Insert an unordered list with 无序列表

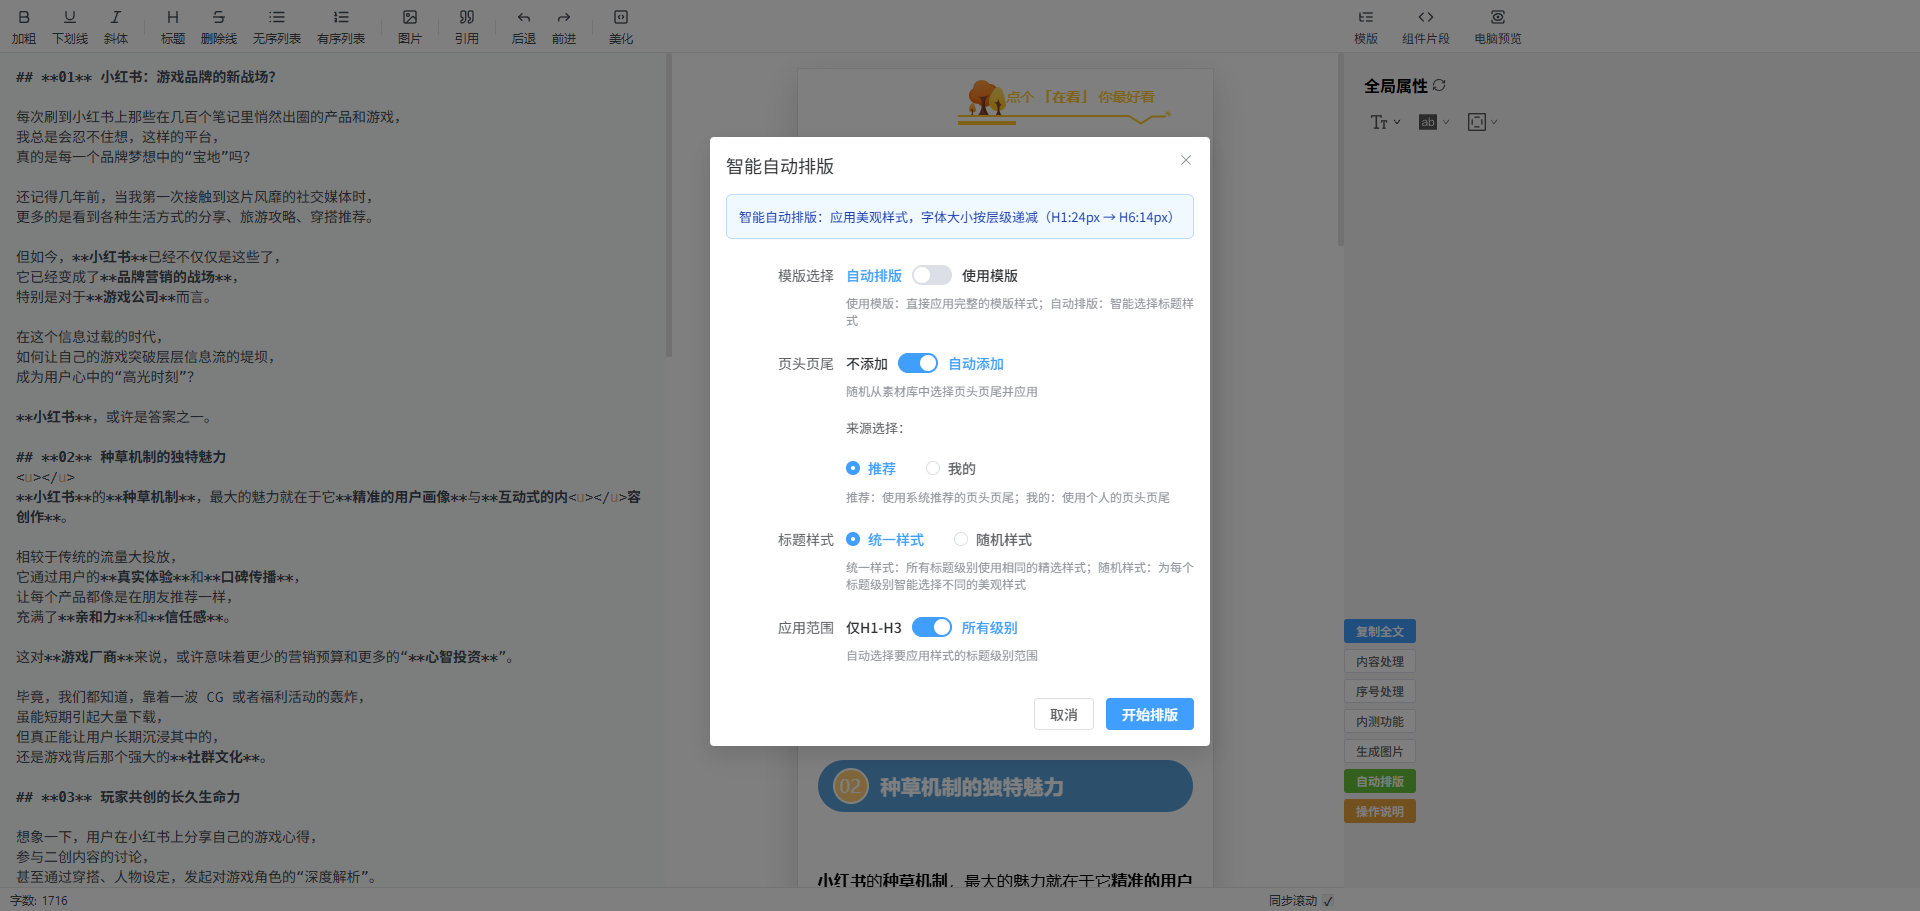pyautogui.click(x=277, y=27)
